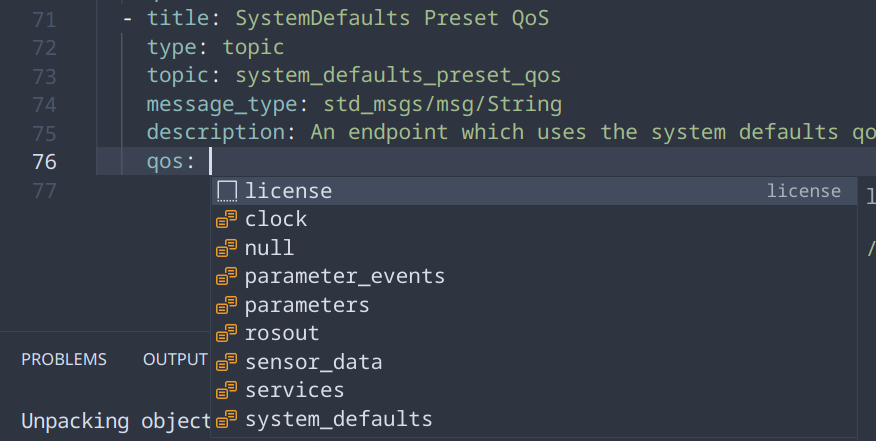Open the PROBLEMS panel tab
Image resolution: width=876 pixels, height=441 pixels.
tap(64, 359)
